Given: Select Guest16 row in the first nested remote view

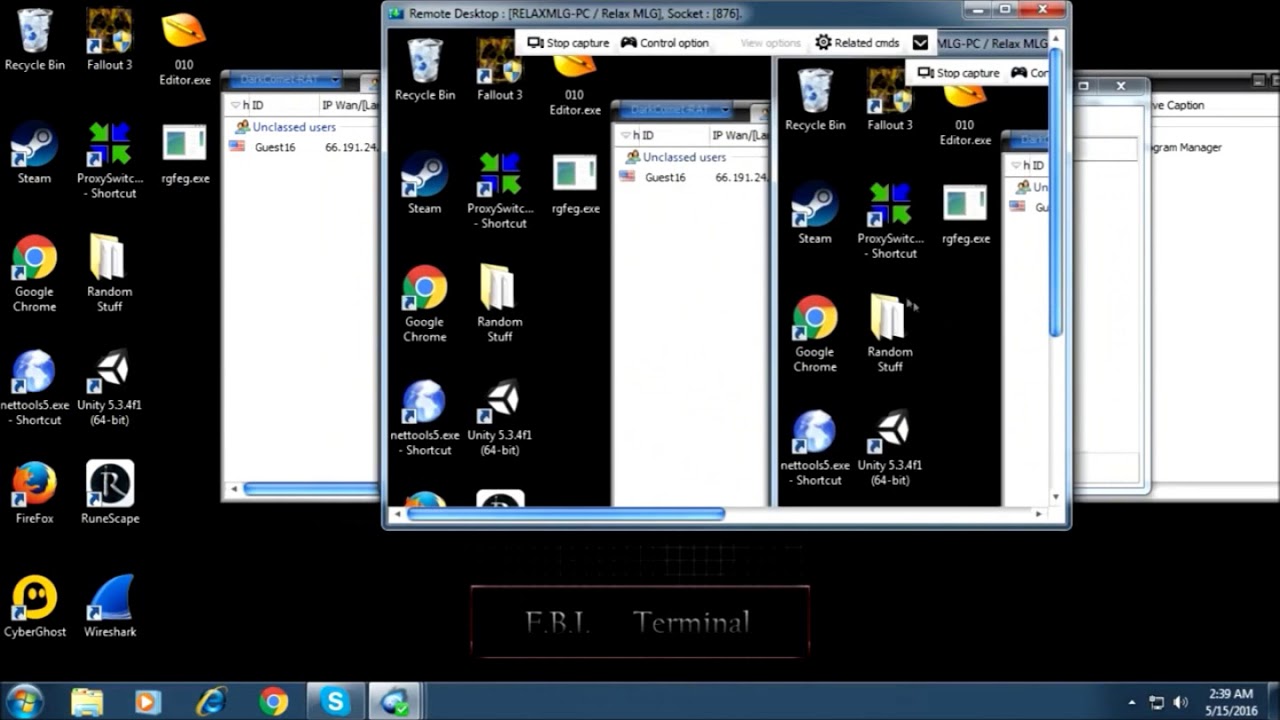Looking at the screenshot, I should (692, 177).
